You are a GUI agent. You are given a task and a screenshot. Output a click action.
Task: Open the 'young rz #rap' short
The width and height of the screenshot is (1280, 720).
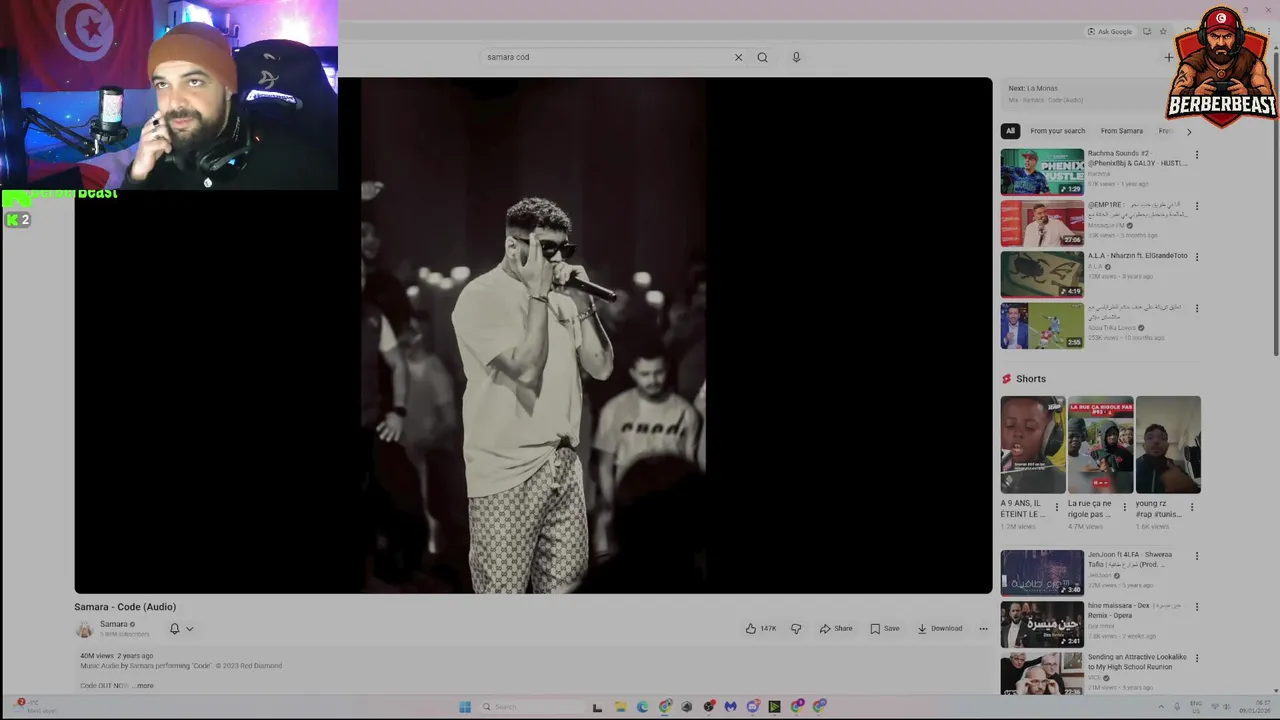(1168, 444)
